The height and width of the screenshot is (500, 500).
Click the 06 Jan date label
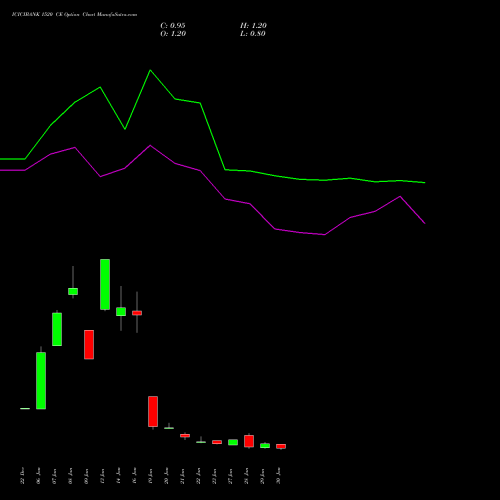tap(38, 476)
